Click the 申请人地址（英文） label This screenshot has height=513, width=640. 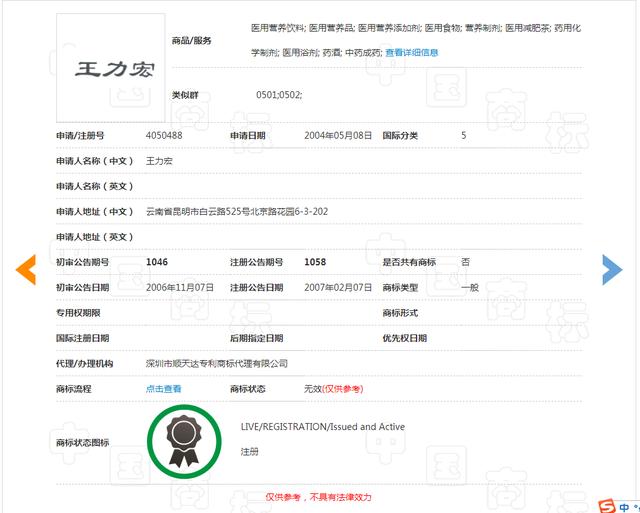click(95, 237)
